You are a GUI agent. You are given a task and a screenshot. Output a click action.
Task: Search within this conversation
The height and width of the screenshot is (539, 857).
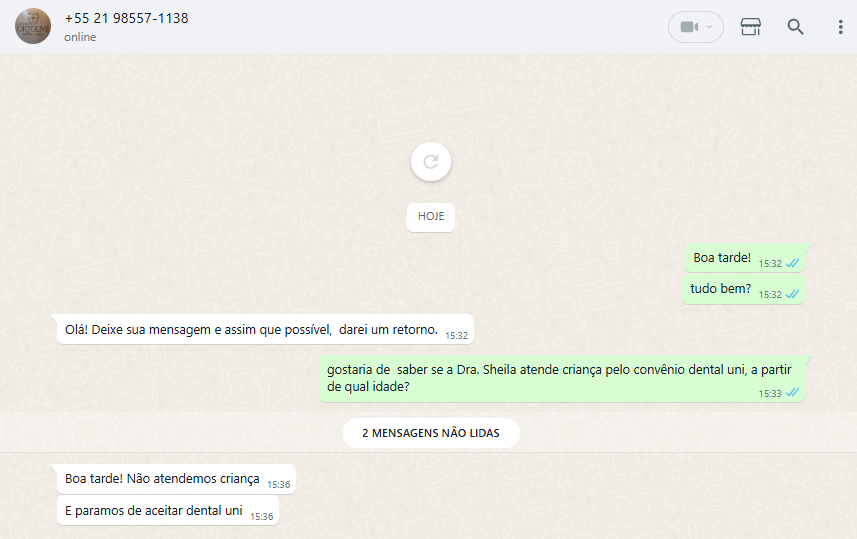(x=795, y=27)
